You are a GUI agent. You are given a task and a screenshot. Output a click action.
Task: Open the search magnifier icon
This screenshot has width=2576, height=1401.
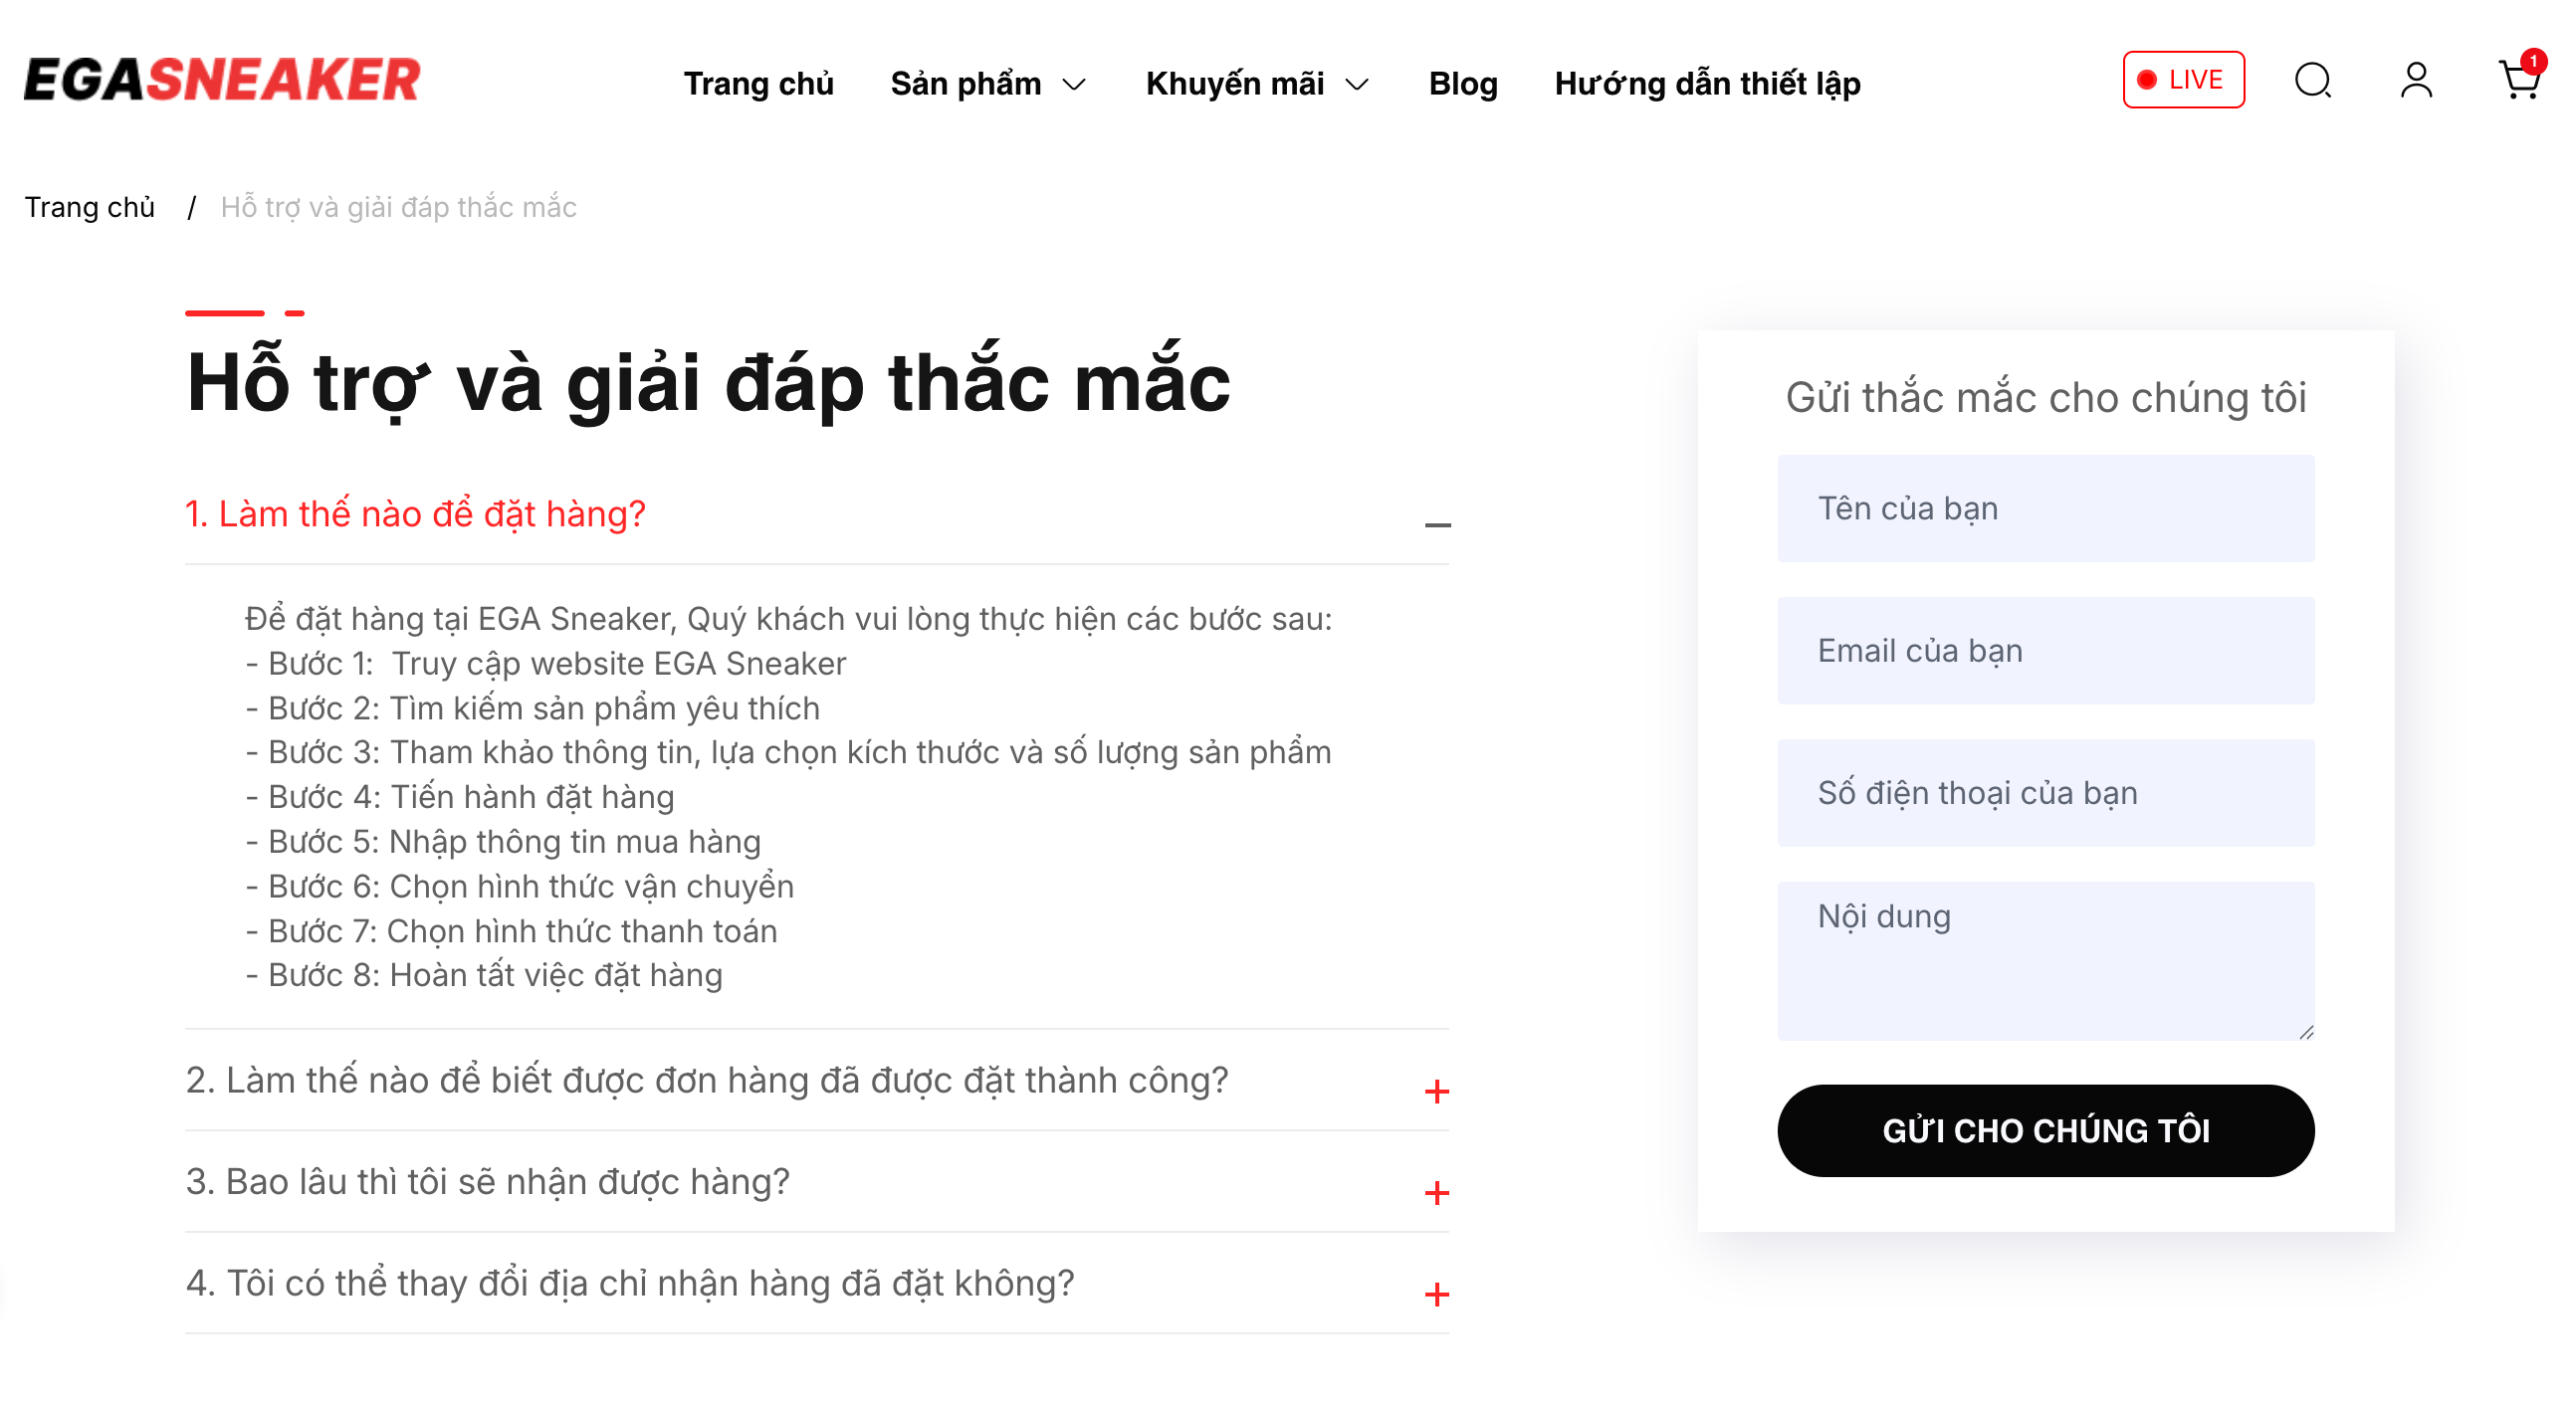pyautogui.click(x=2312, y=81)
